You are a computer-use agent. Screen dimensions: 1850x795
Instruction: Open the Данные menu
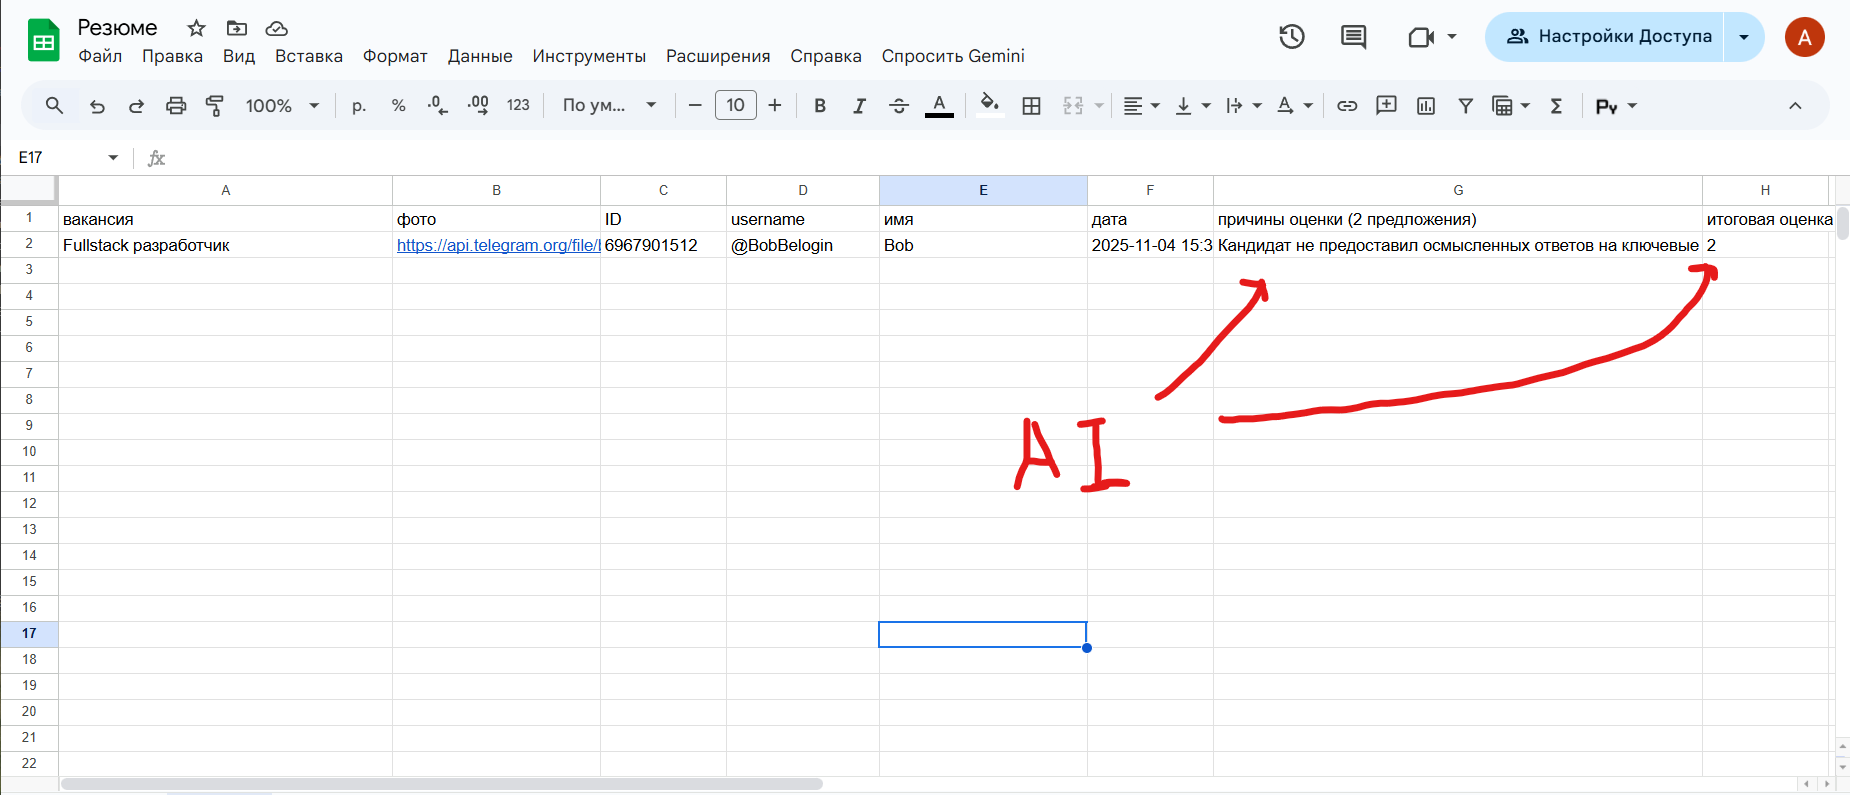(479, 56)
